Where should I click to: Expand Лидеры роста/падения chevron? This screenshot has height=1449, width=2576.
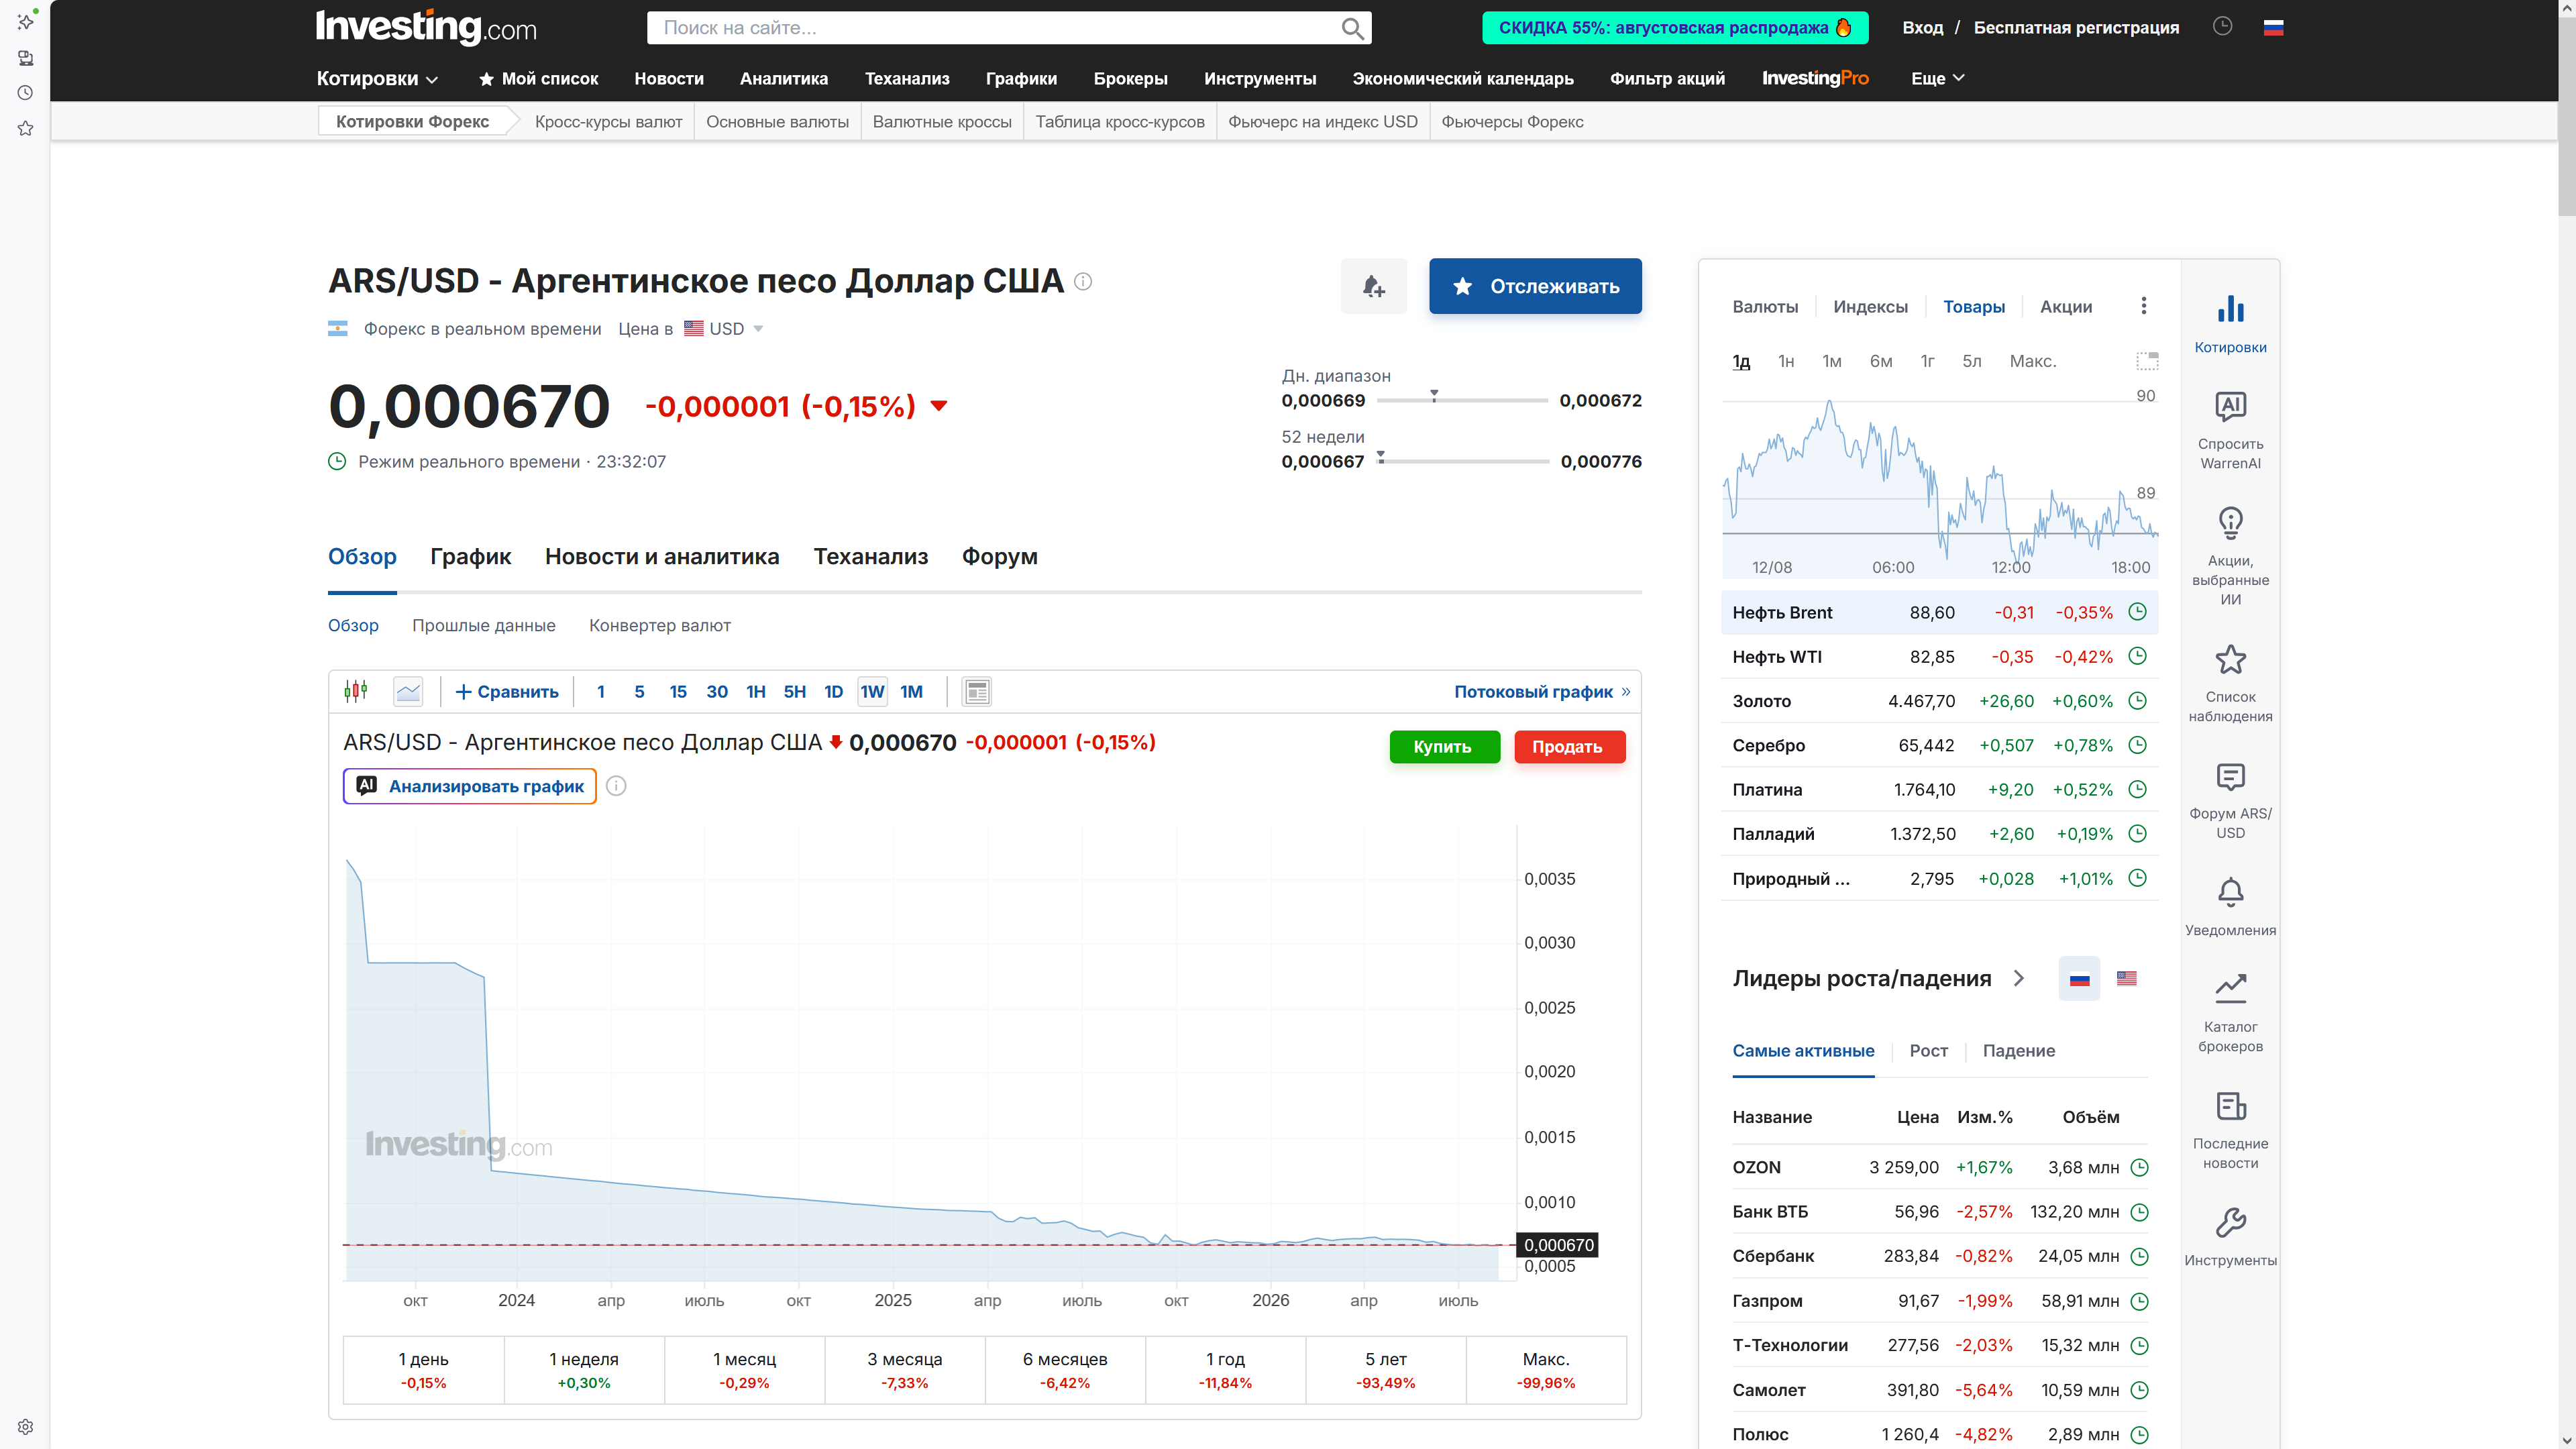point(2018,978)
